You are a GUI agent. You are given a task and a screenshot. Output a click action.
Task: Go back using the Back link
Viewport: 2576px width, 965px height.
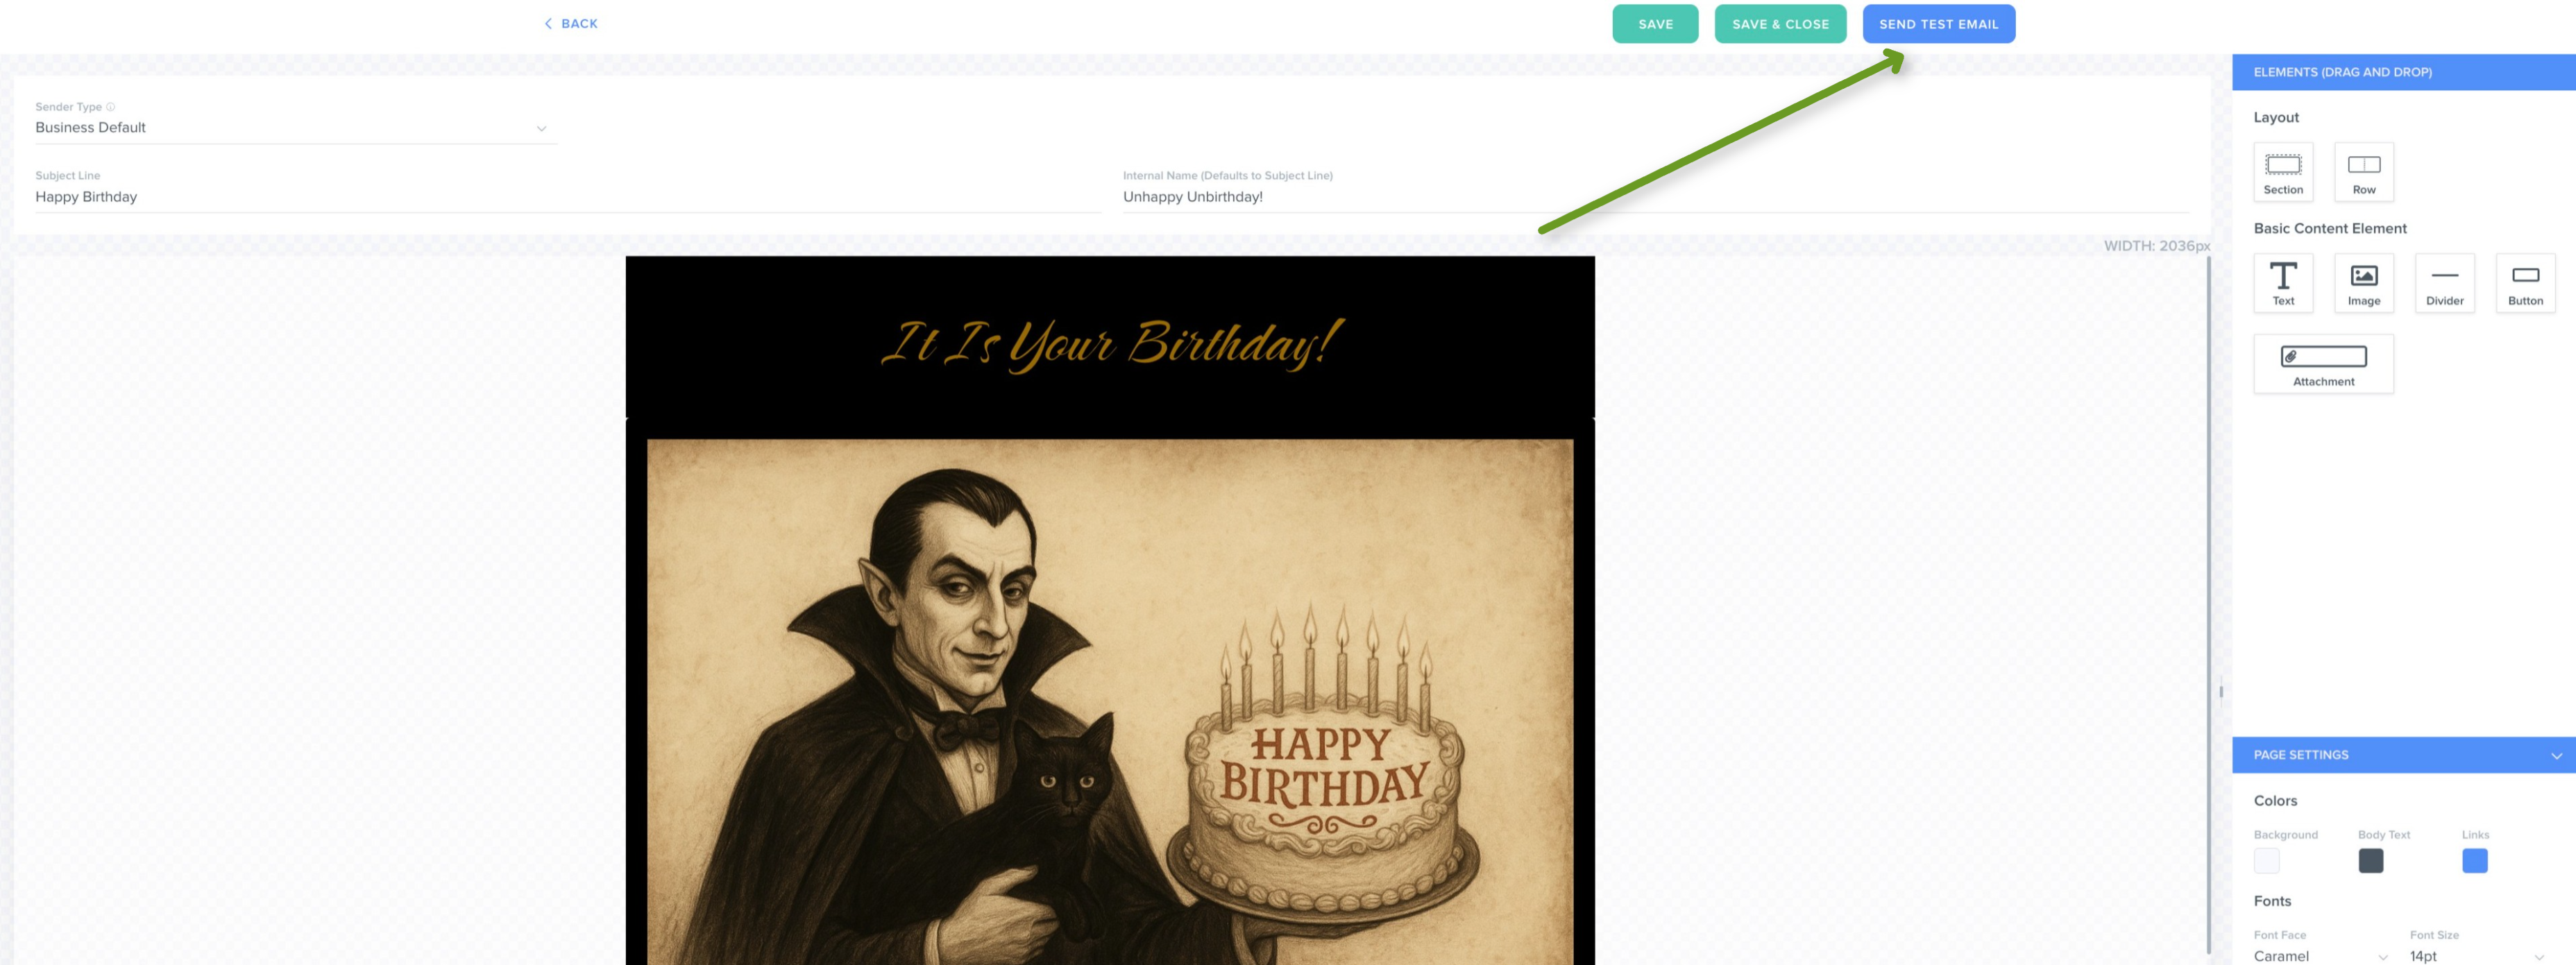570,24
